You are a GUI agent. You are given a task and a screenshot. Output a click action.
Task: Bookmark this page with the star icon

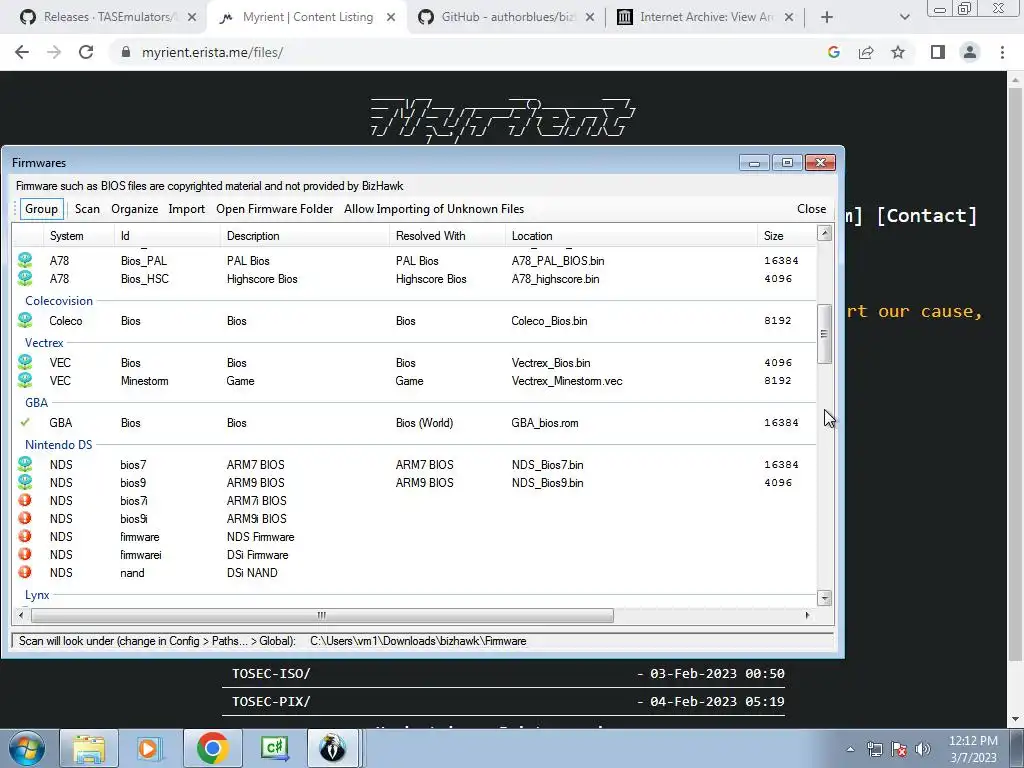point(898,52)
